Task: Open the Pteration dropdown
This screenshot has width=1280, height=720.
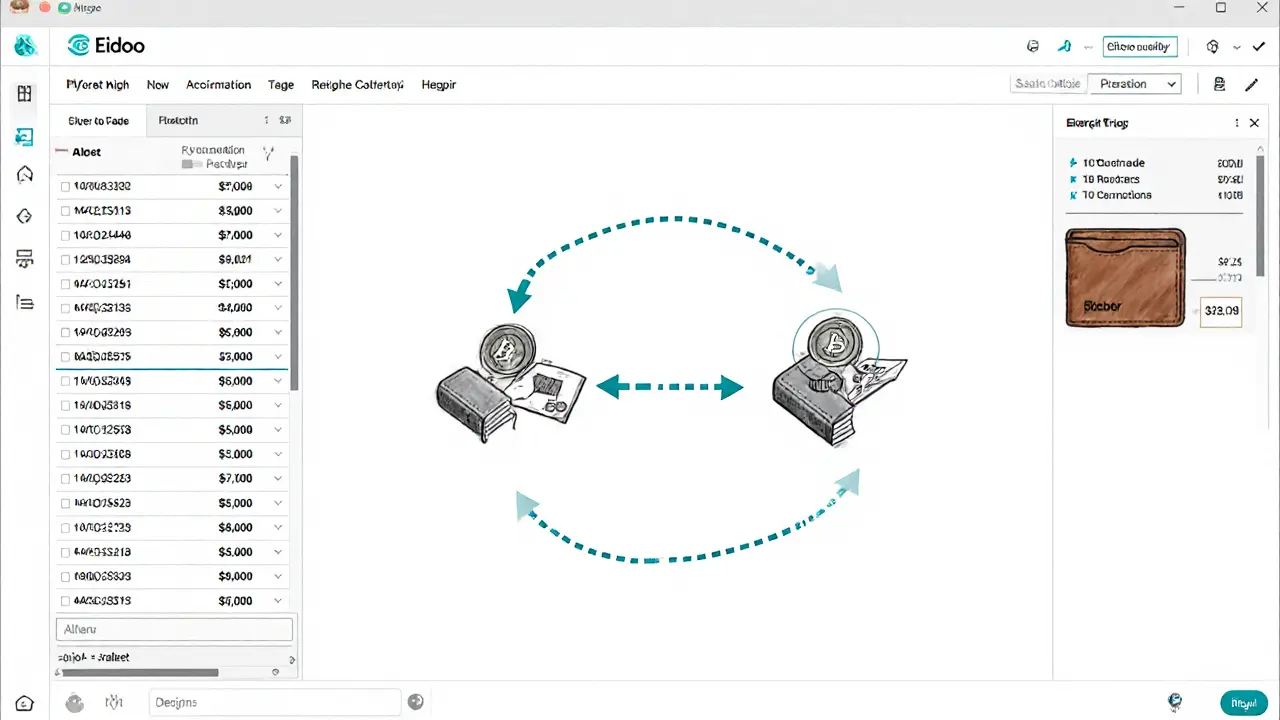Action: (x=1135, y=84)
